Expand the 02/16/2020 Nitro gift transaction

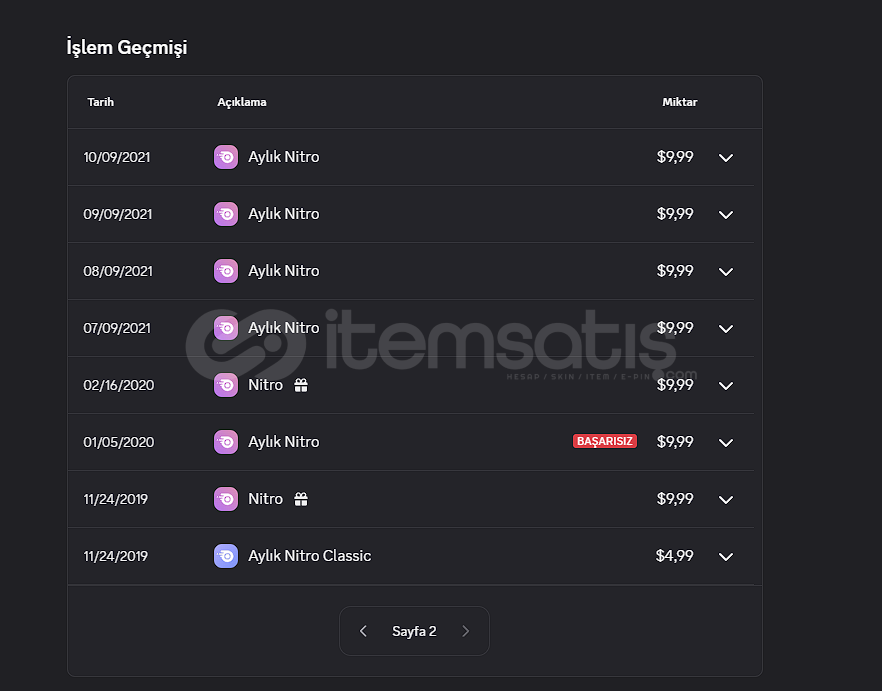coord(726,386)
